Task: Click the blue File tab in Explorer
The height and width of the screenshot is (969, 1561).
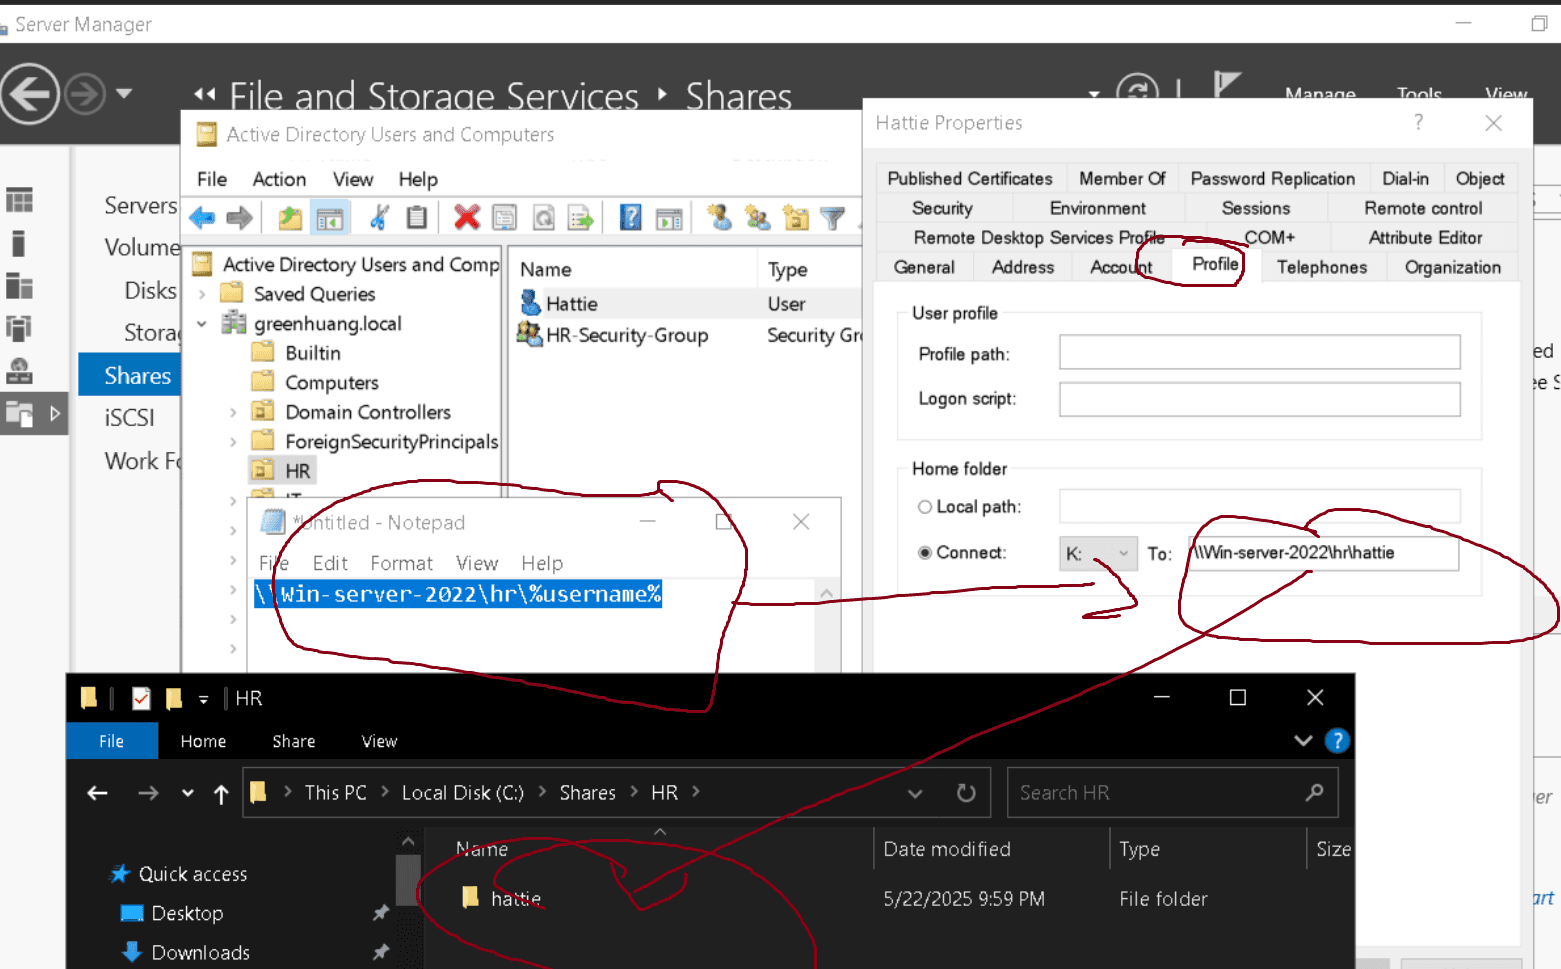Action: pyautogui.click(x=112, y=741)
